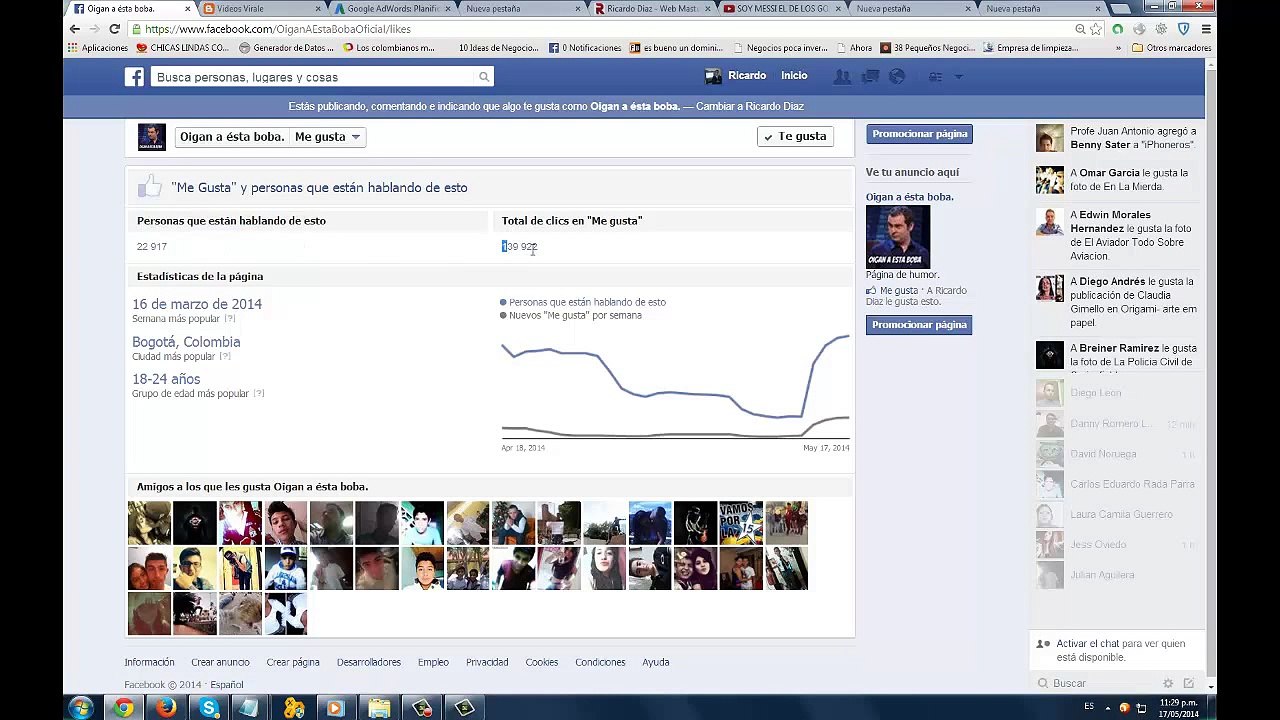Open the Privacidad footer link
The width and height of the screenshot is (1280, 720).
[487, 662]
